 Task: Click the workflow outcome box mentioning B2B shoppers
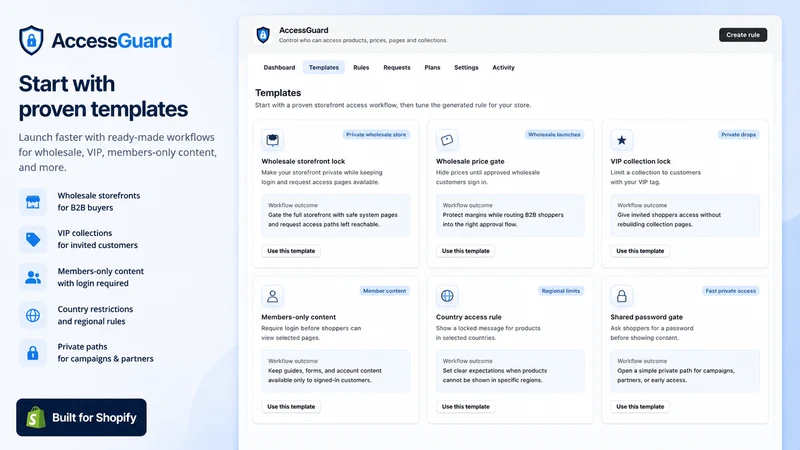coord(510,215)
